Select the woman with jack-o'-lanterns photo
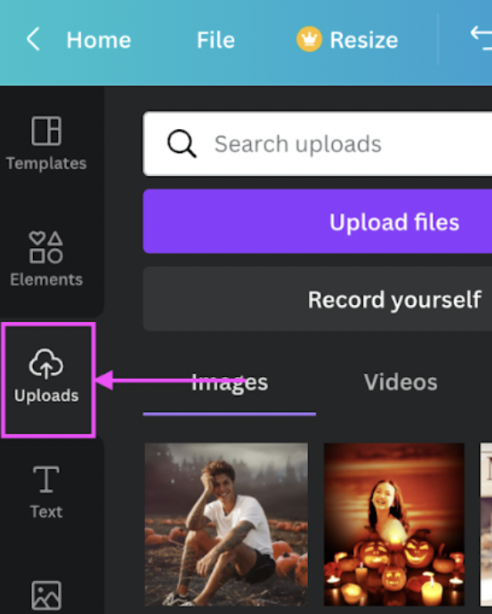This screenshot has height=614, width=492. click(394, 525)
